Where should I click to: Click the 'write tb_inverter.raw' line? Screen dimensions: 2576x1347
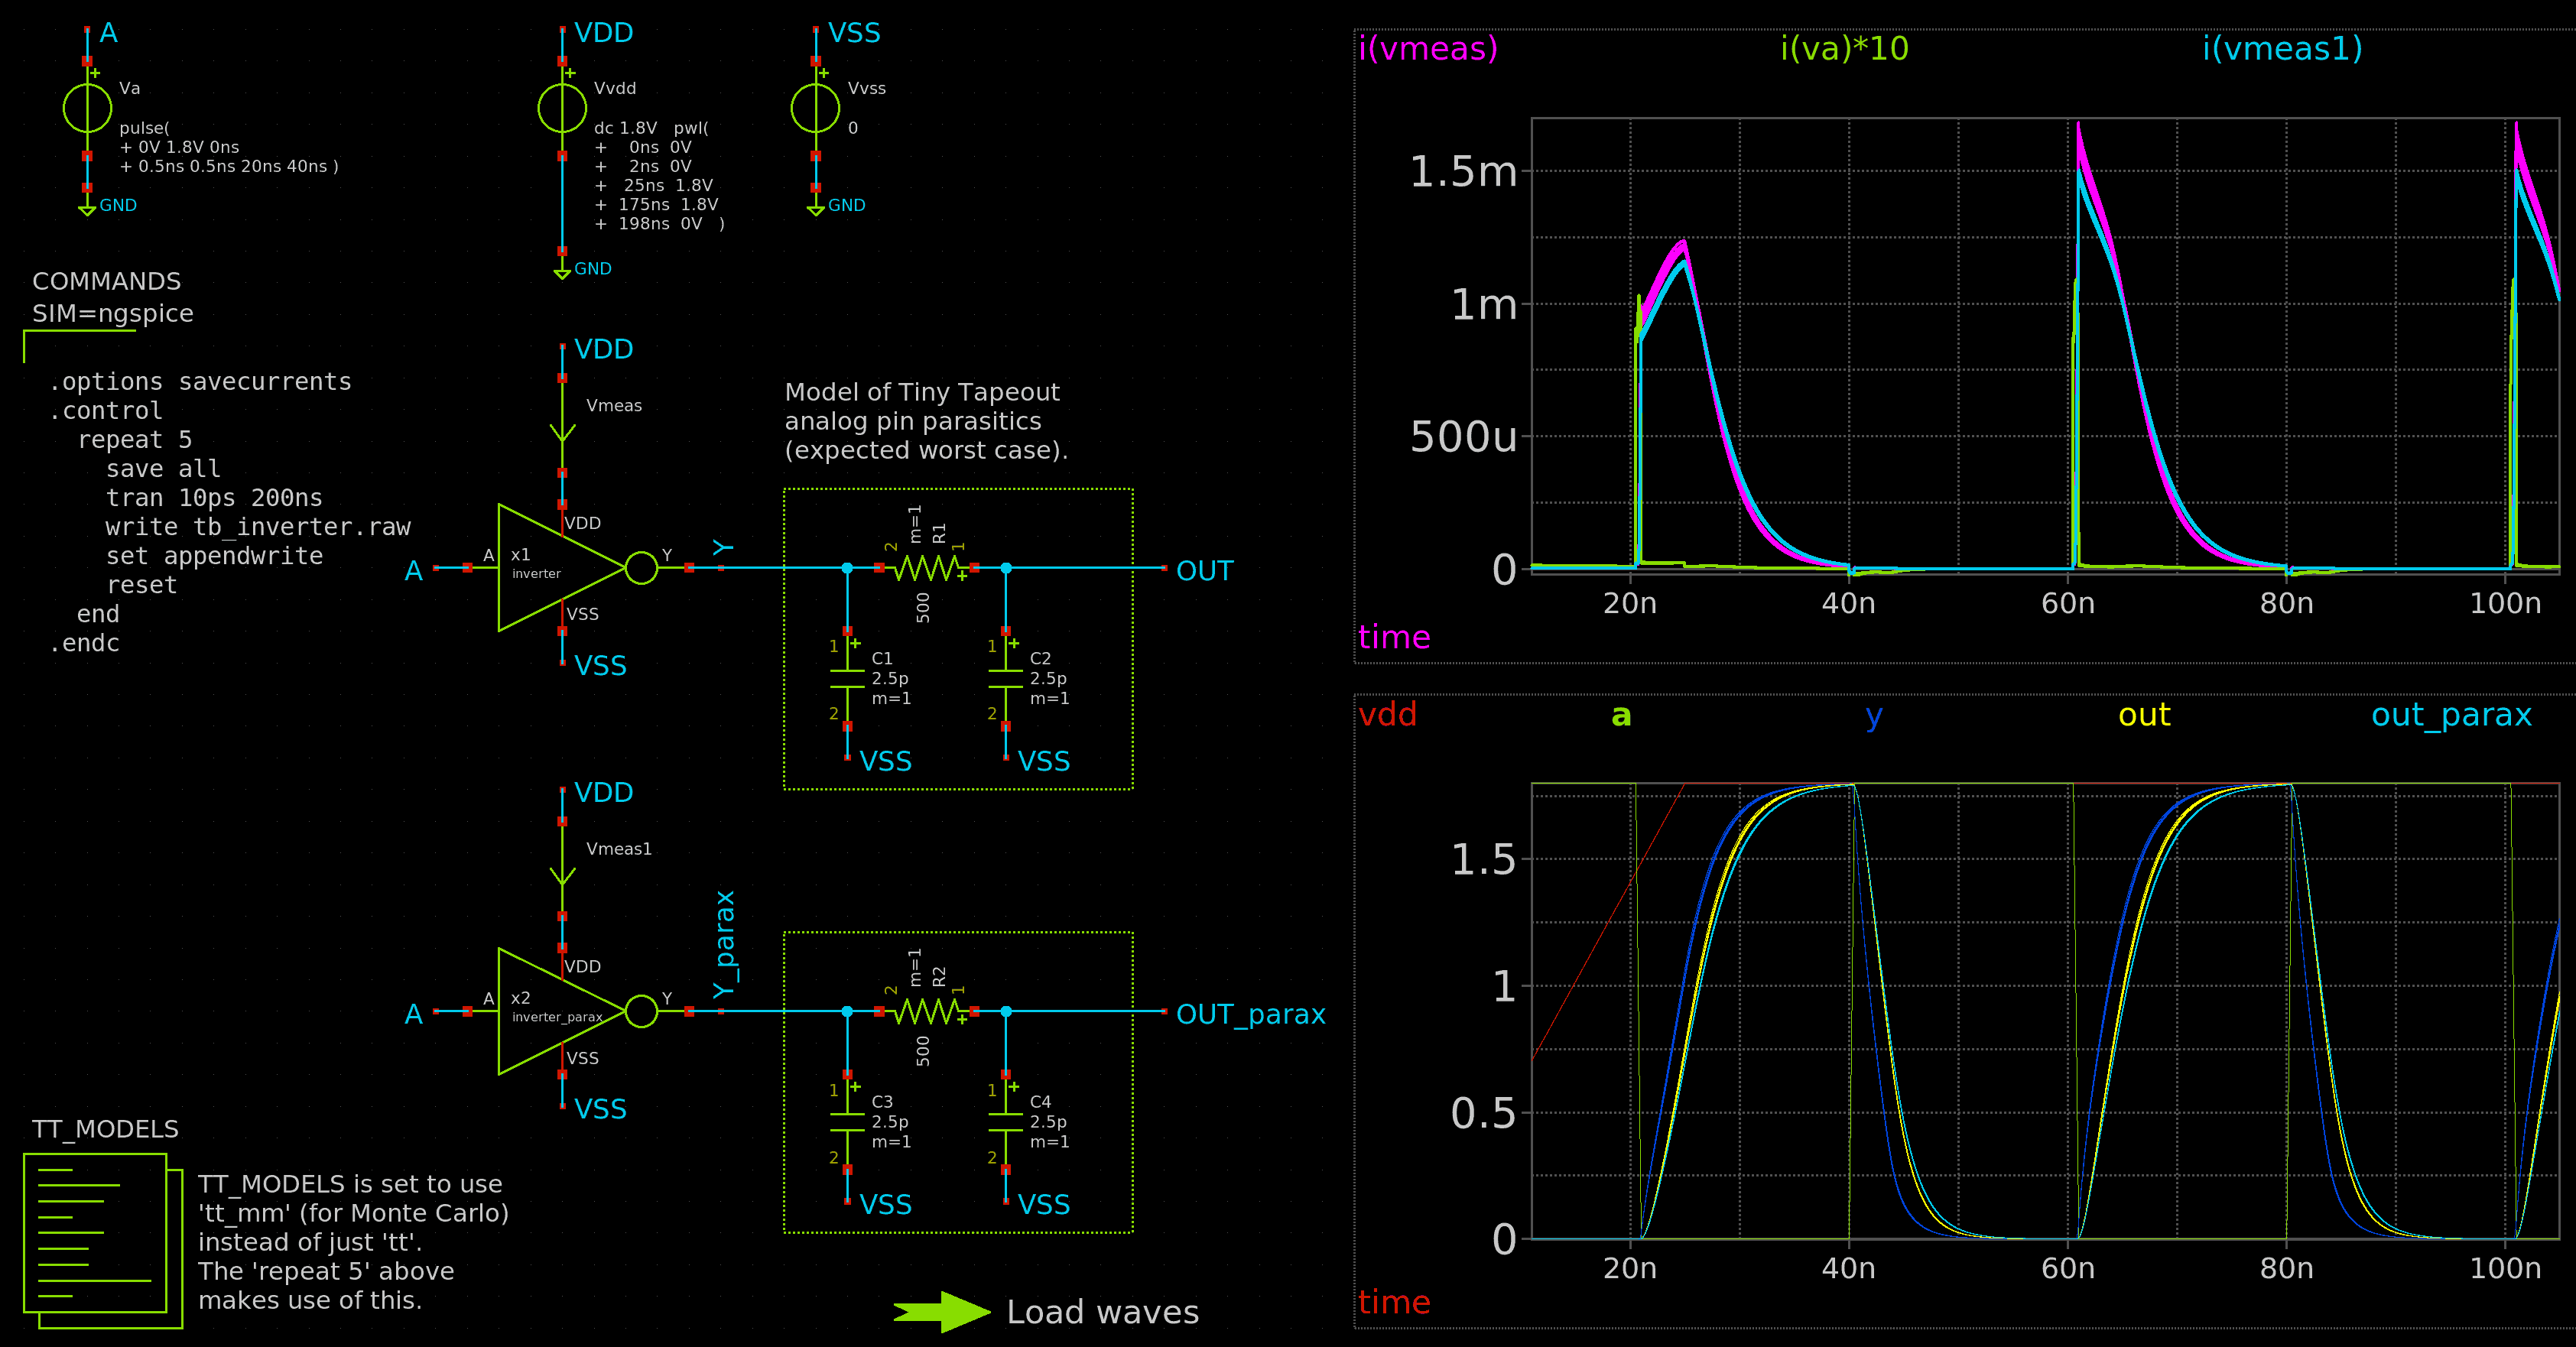point(258,527)
